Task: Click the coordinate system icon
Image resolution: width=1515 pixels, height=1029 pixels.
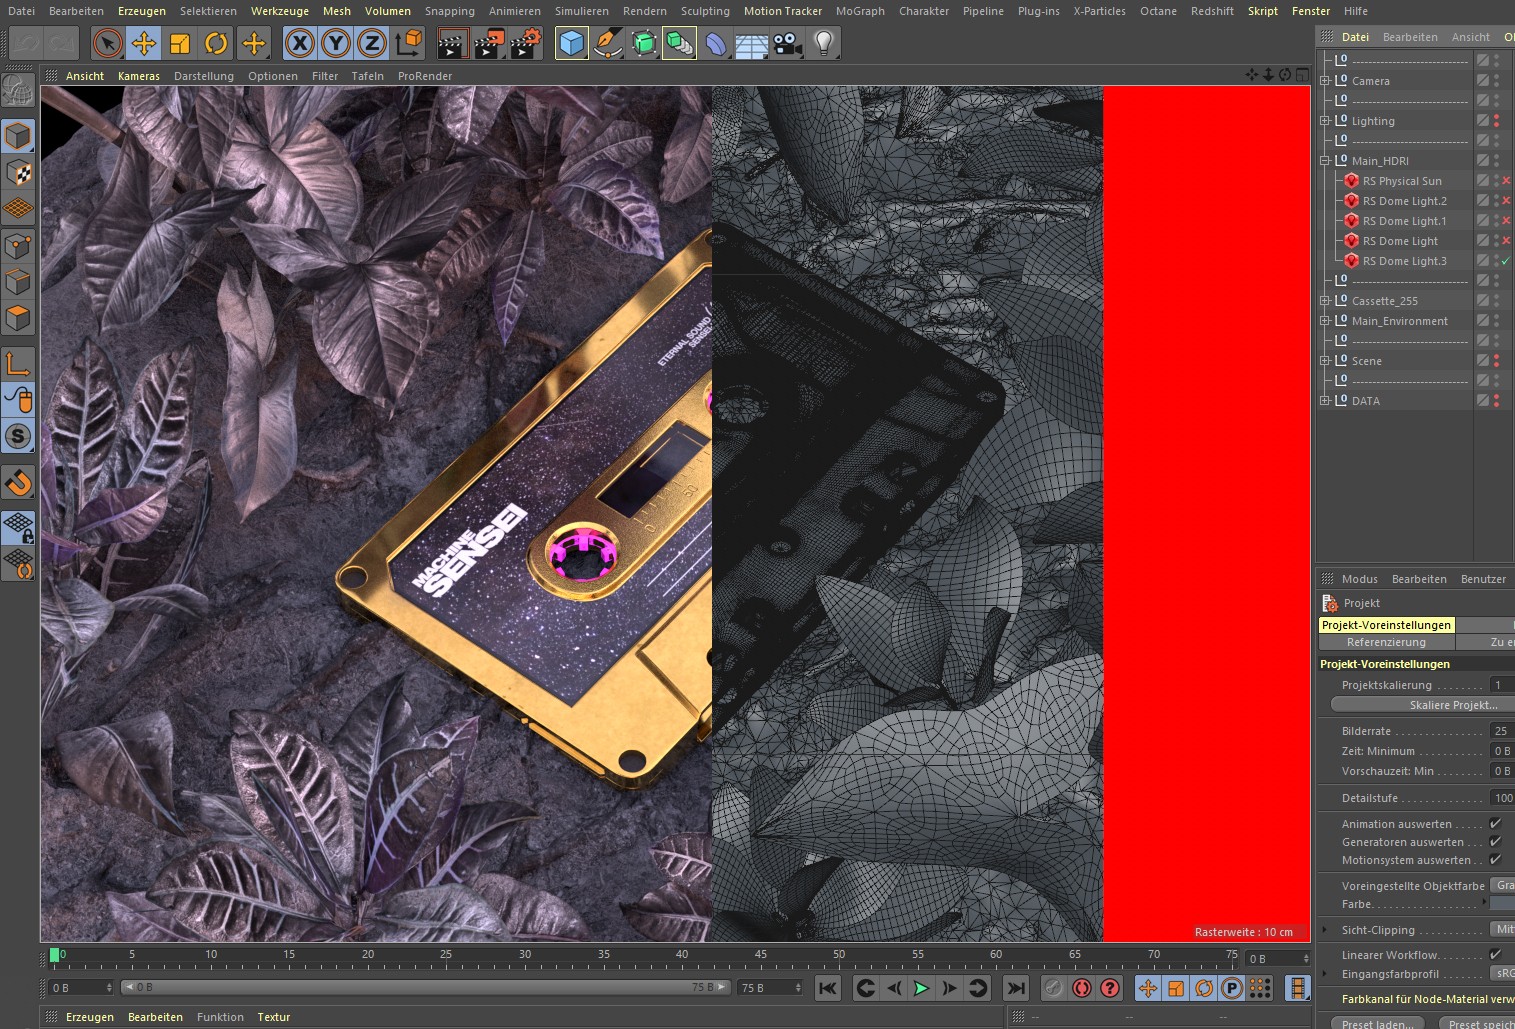Action: coord(409,43)
